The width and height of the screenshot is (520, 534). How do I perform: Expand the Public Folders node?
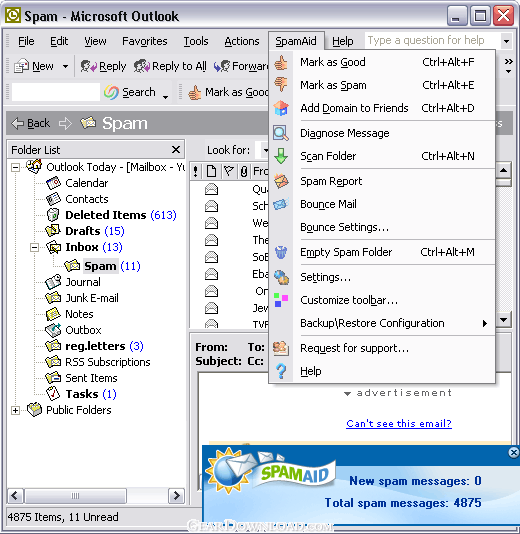(x=15, y=410)
